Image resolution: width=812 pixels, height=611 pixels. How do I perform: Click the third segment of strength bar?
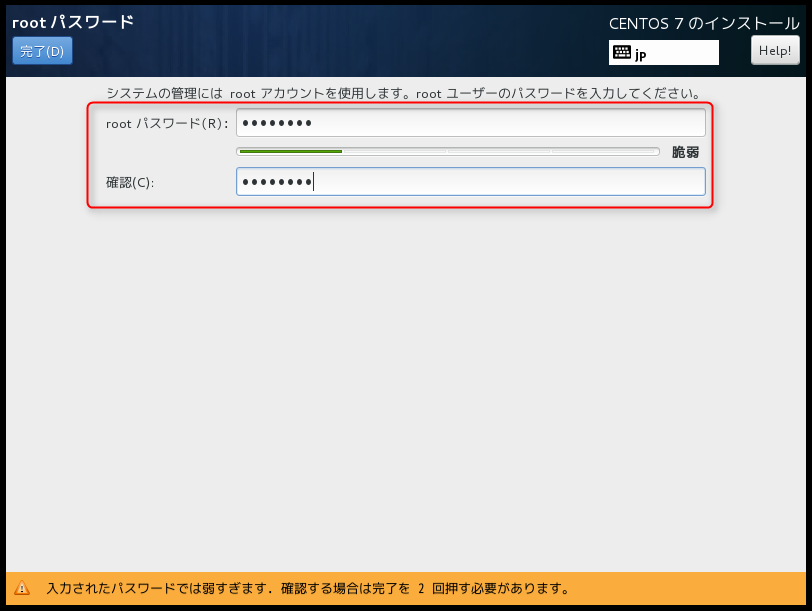[x=500, y=152]
